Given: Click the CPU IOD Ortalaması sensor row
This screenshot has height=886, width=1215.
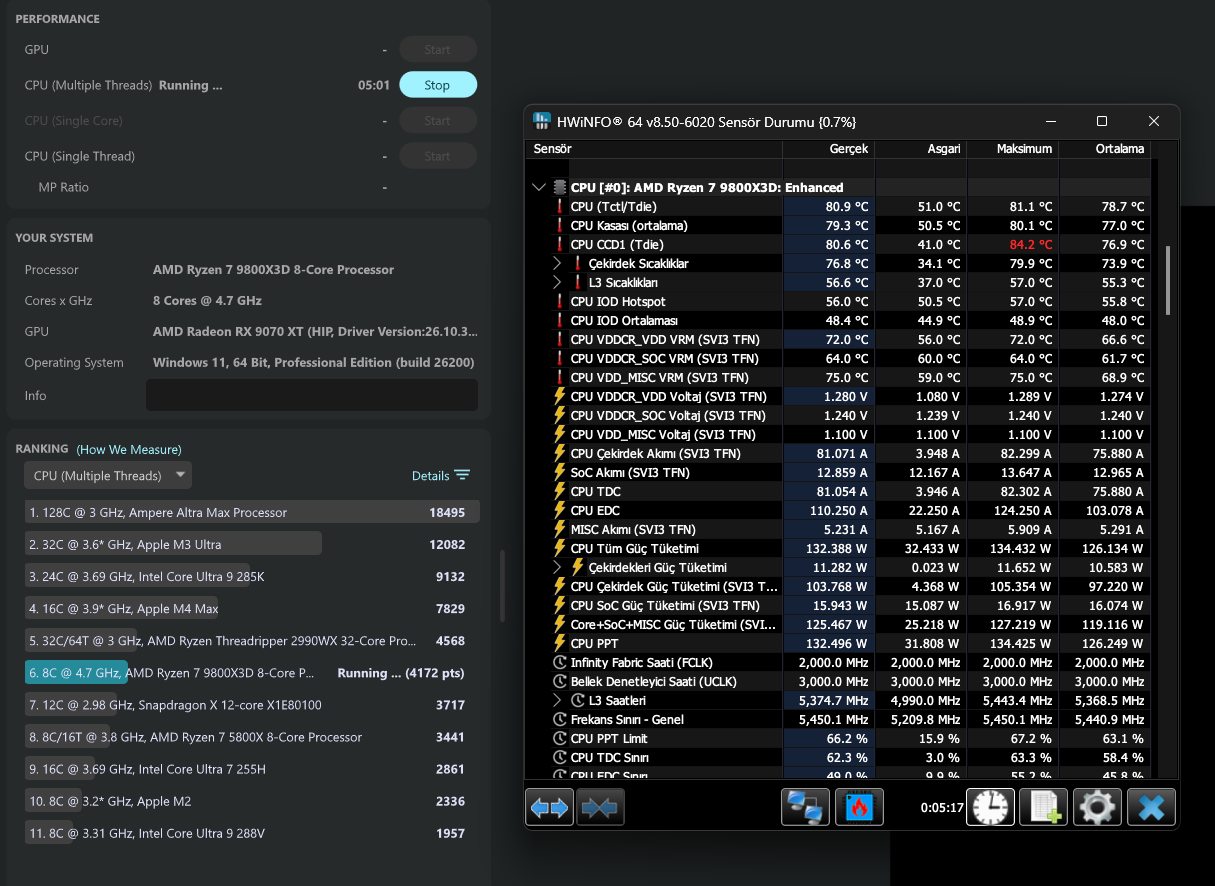Looking at the screenshot, I should point(839,321).
